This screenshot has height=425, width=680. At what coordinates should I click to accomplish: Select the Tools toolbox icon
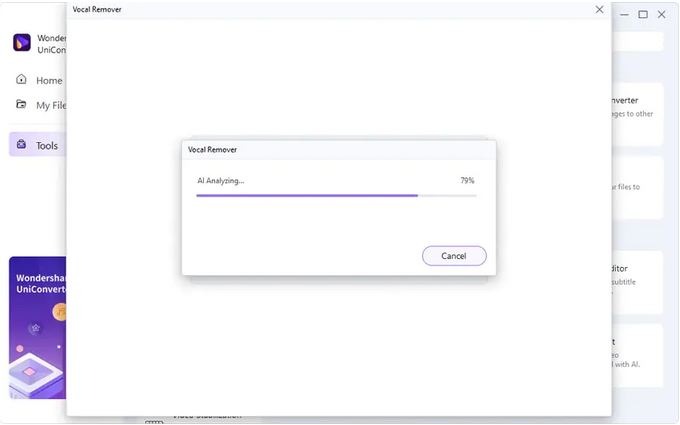[x=21, y=144]
